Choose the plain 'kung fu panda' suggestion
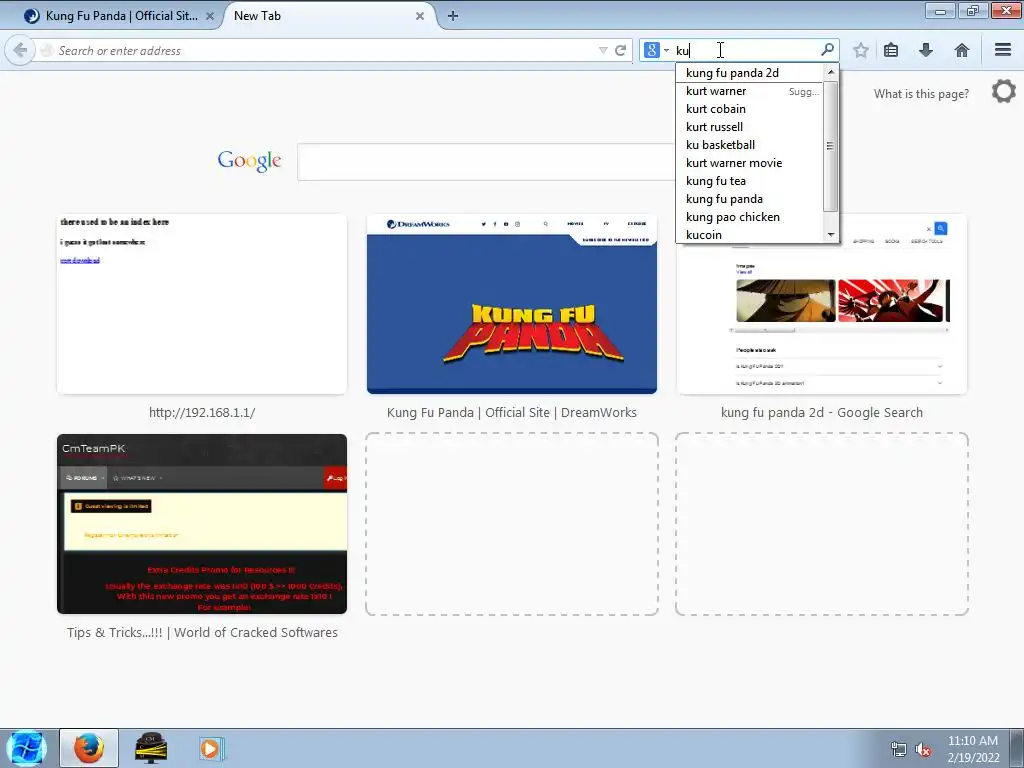The height and width of the screenshot is (768, 1024). (x=749, y=199)
